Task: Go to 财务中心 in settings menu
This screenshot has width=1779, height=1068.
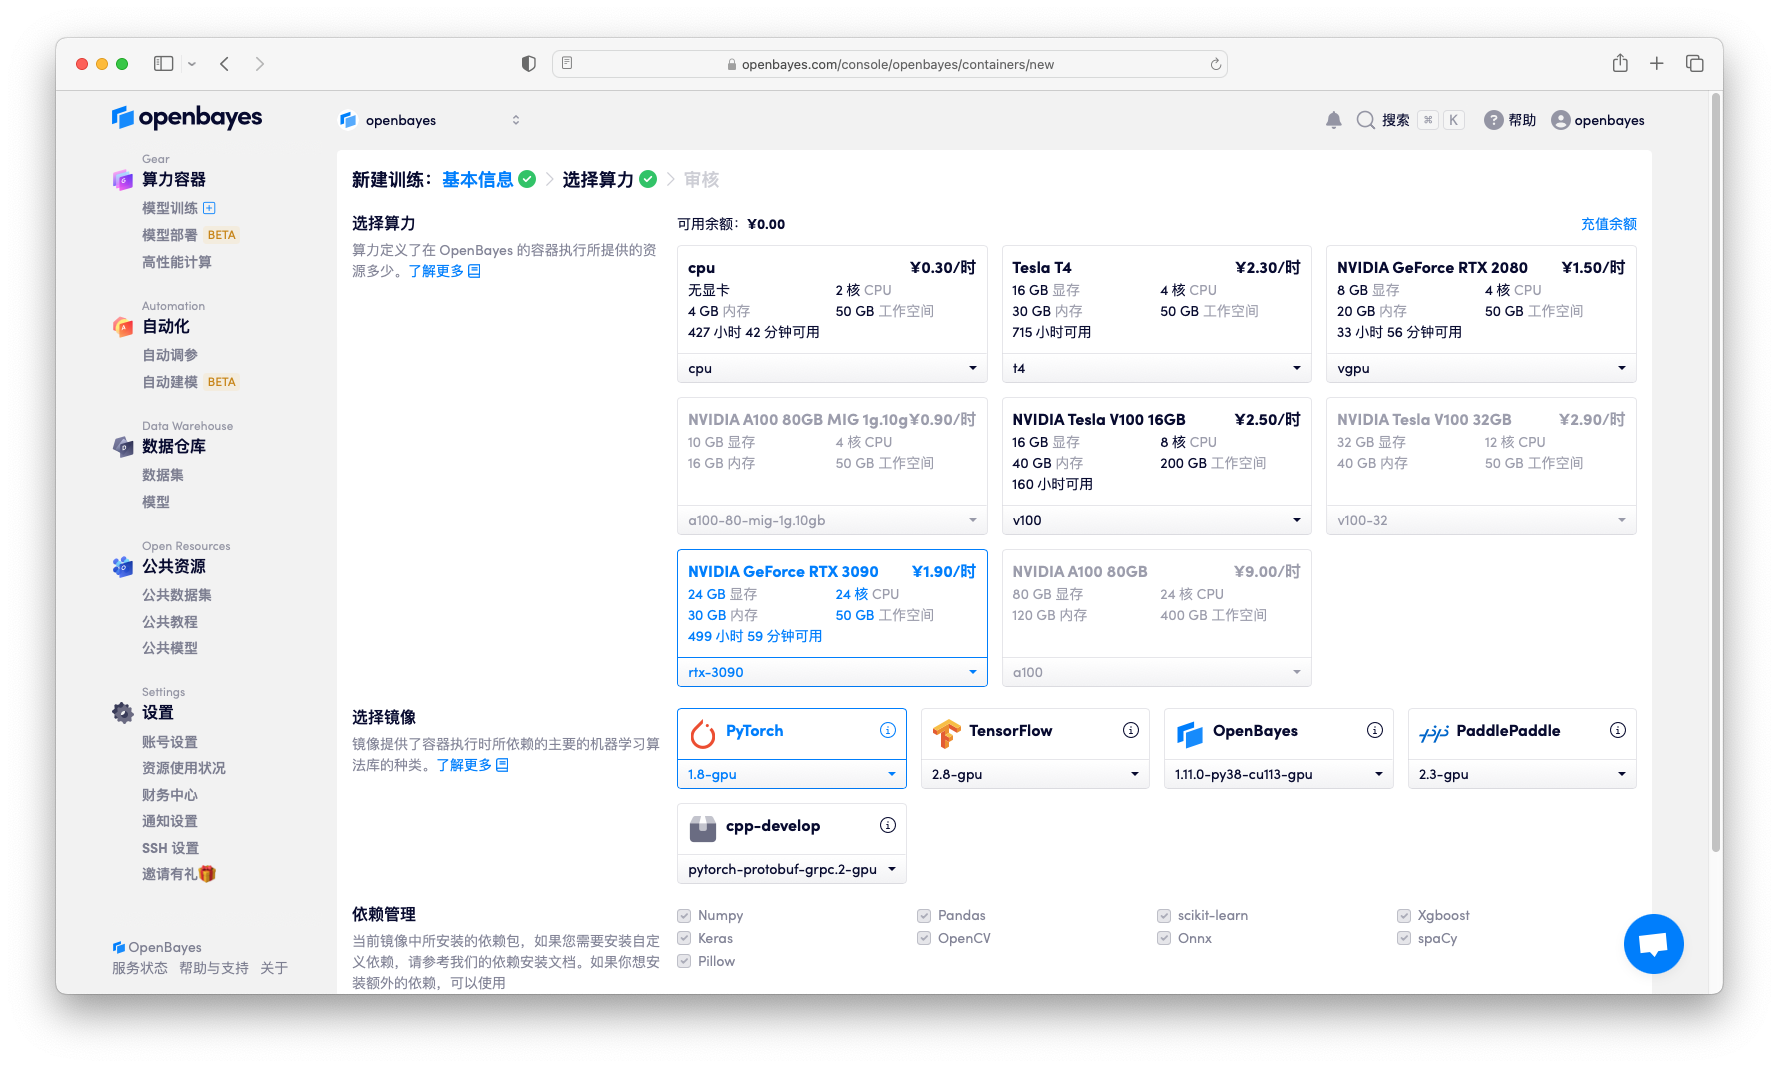Action: coord(169,795)
